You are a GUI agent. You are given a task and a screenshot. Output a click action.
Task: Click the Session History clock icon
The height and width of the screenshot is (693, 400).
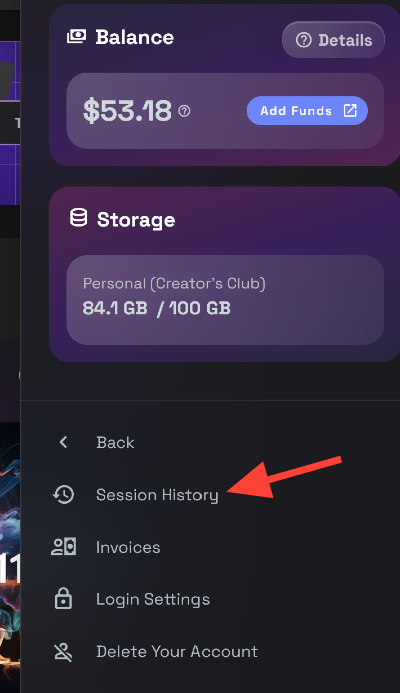(x=64, y=495)
